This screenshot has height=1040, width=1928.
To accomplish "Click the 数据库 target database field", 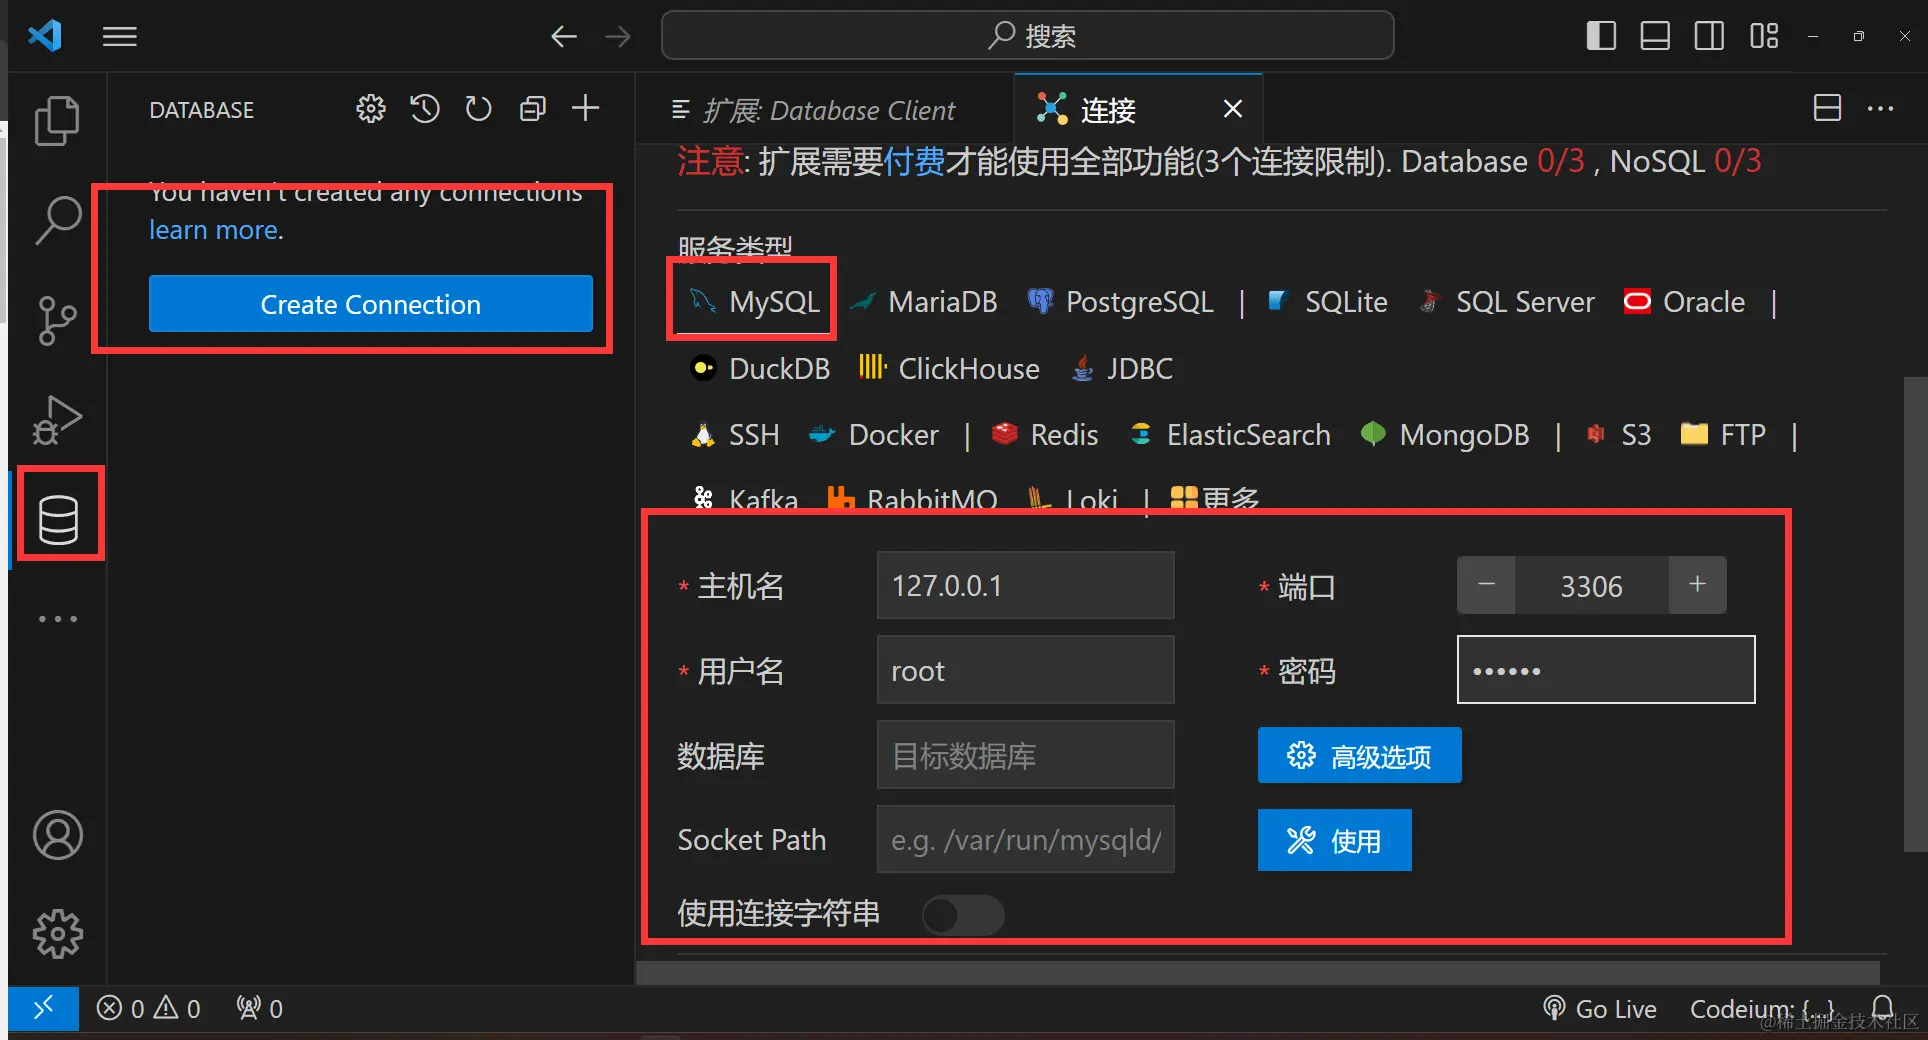I will [x=1025, y=755].
